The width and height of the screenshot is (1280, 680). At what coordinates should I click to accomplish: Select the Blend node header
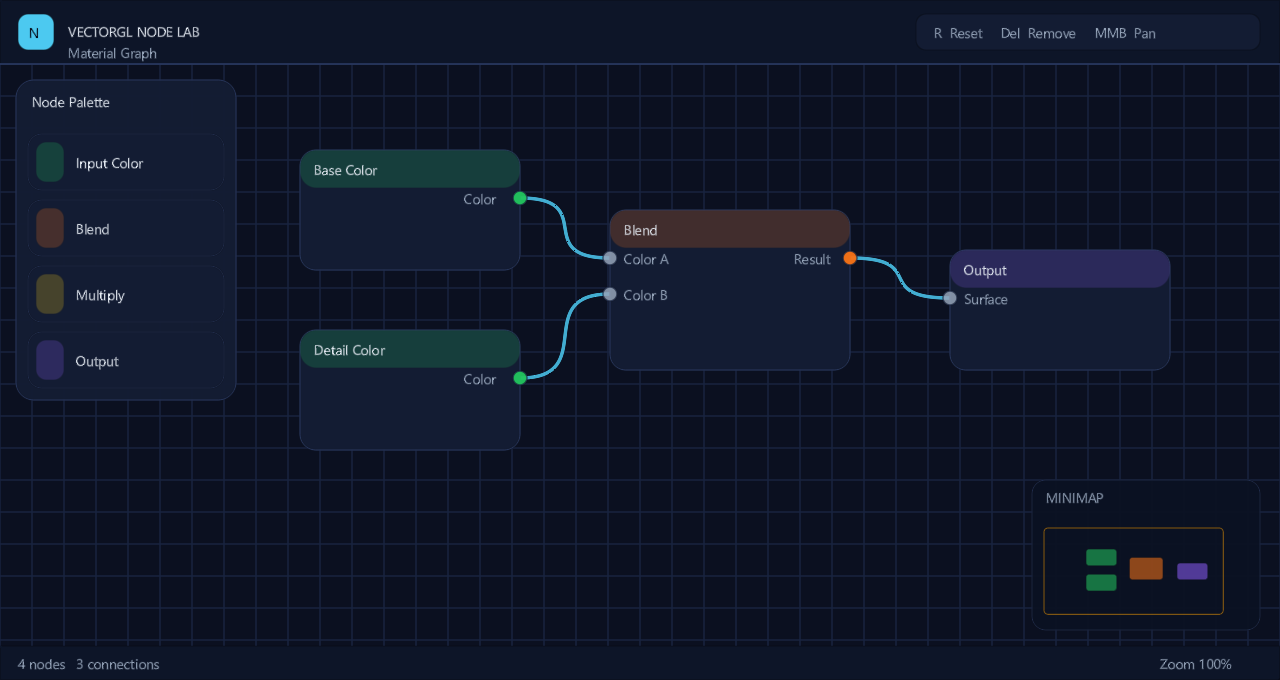tap(730, 229)
